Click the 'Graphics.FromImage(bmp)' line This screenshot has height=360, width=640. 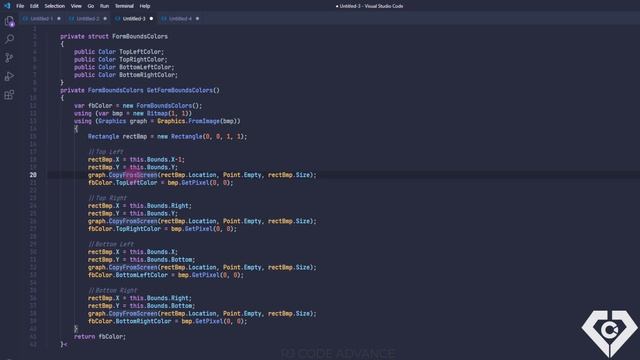click(x=157, y=121)
